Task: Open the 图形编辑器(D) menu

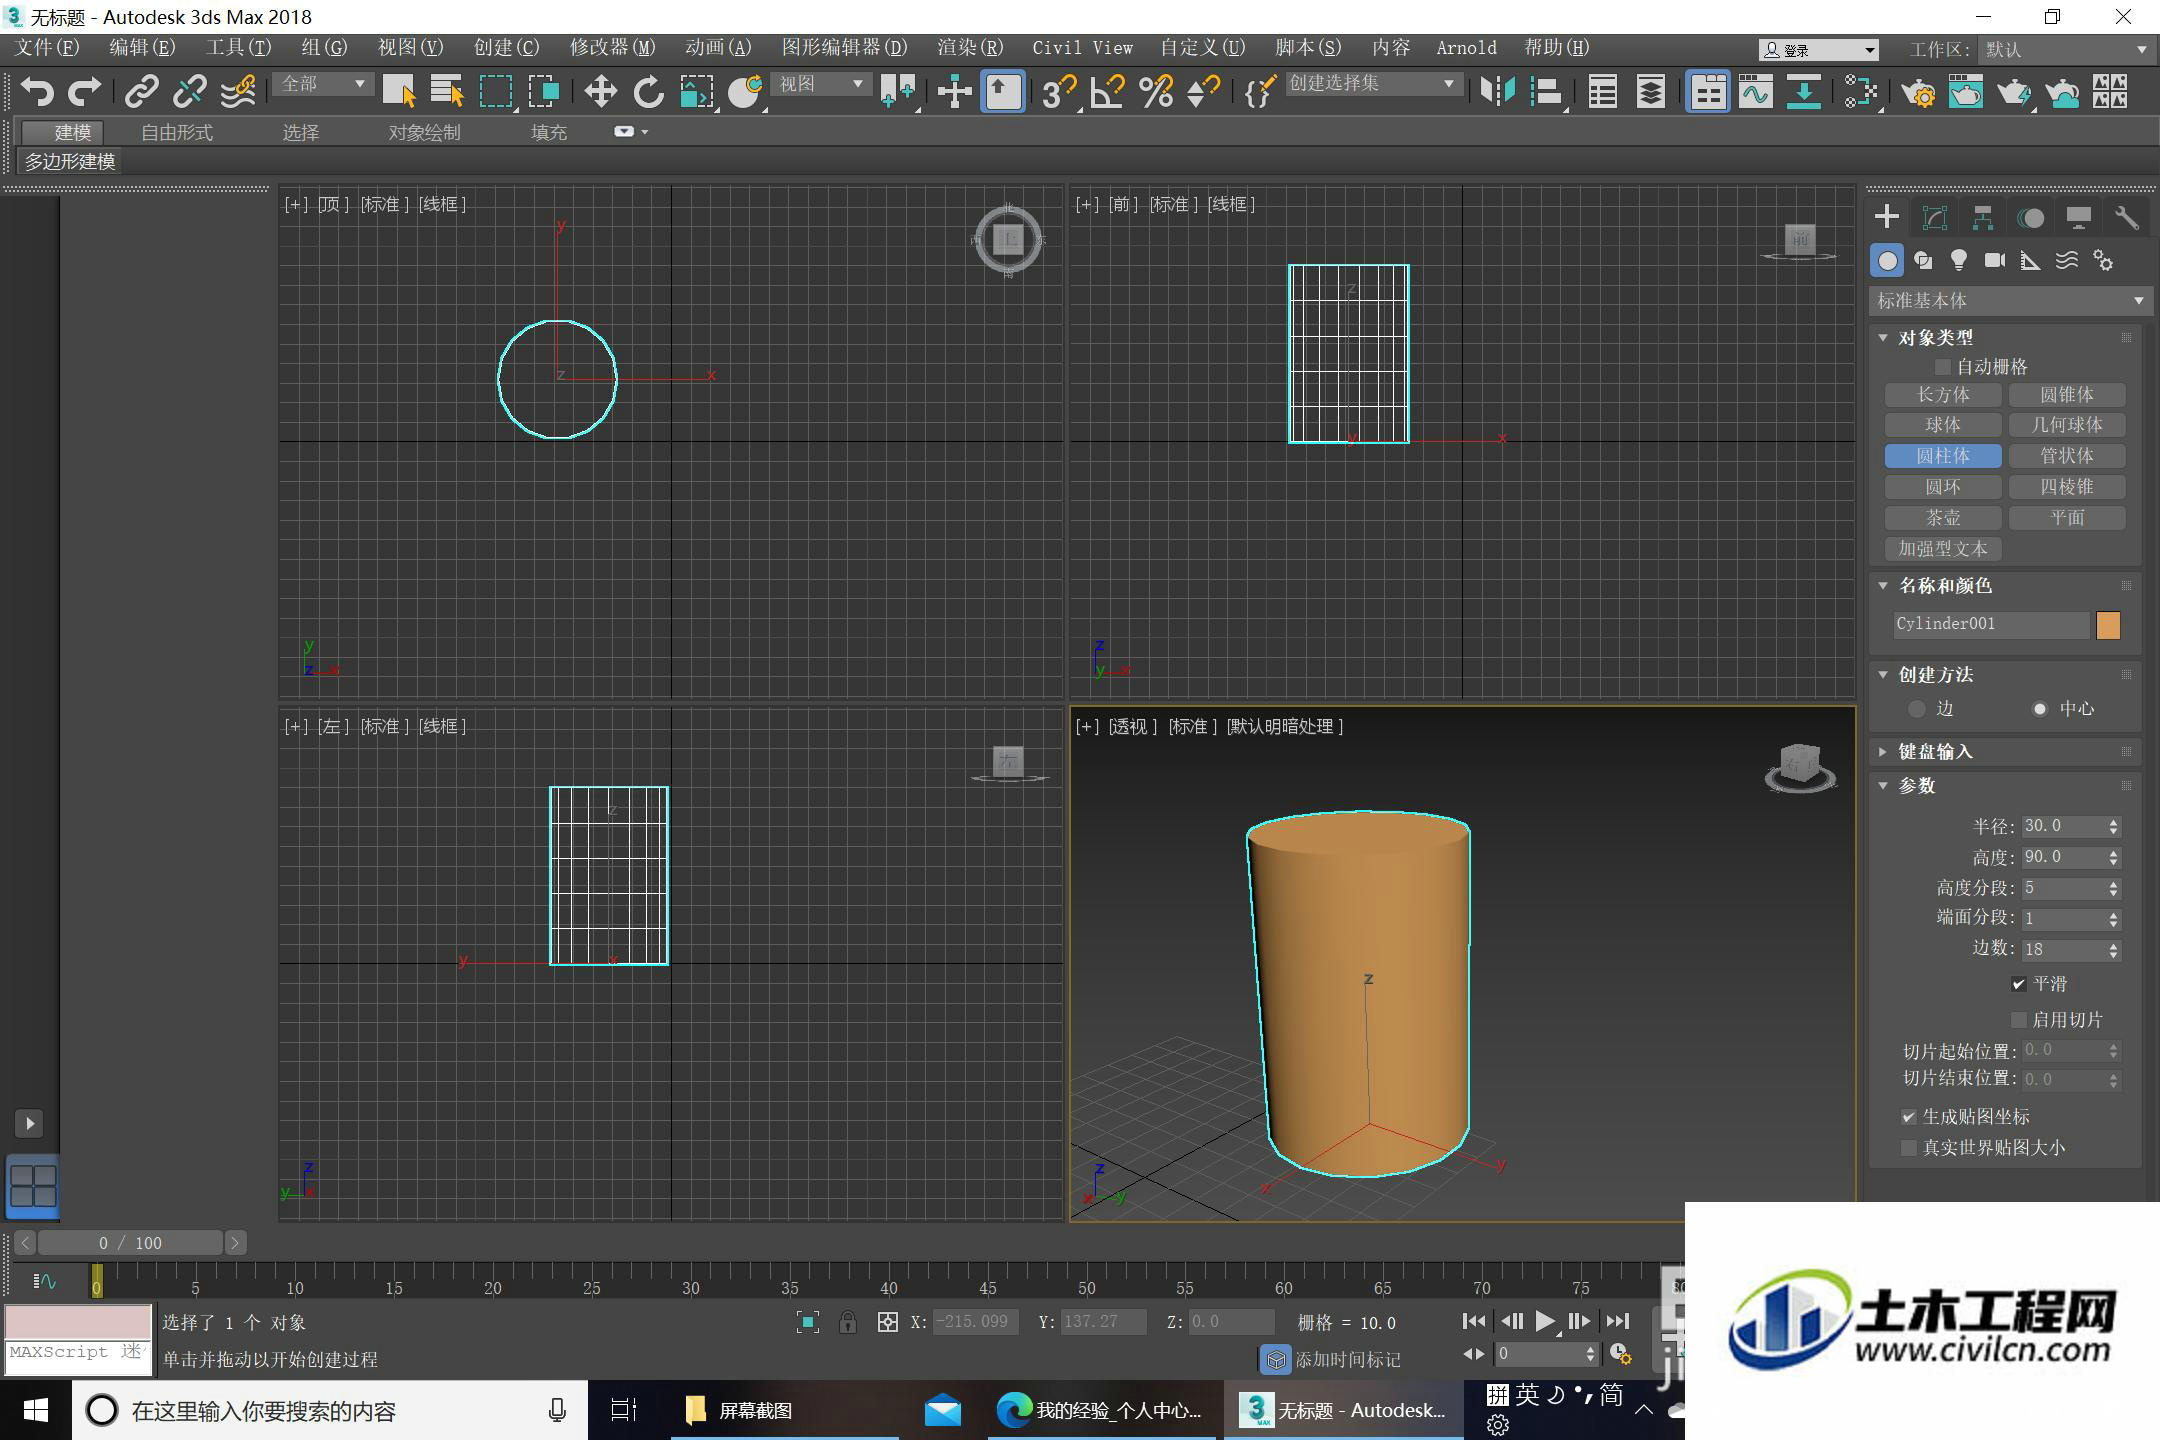Action: point(844,47)
